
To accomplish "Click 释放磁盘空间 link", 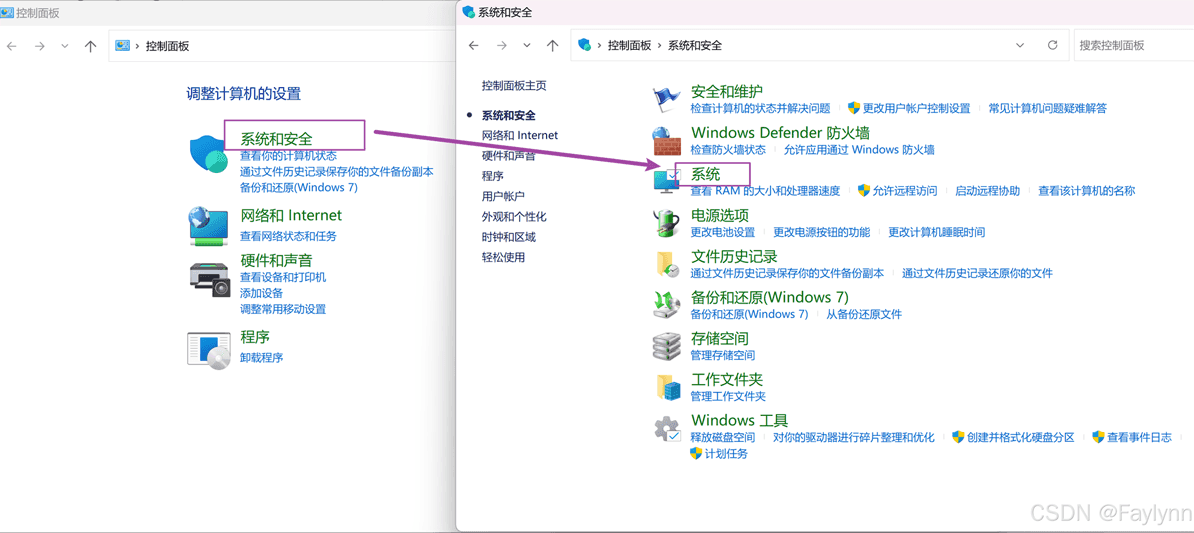I will coord(723,437).
